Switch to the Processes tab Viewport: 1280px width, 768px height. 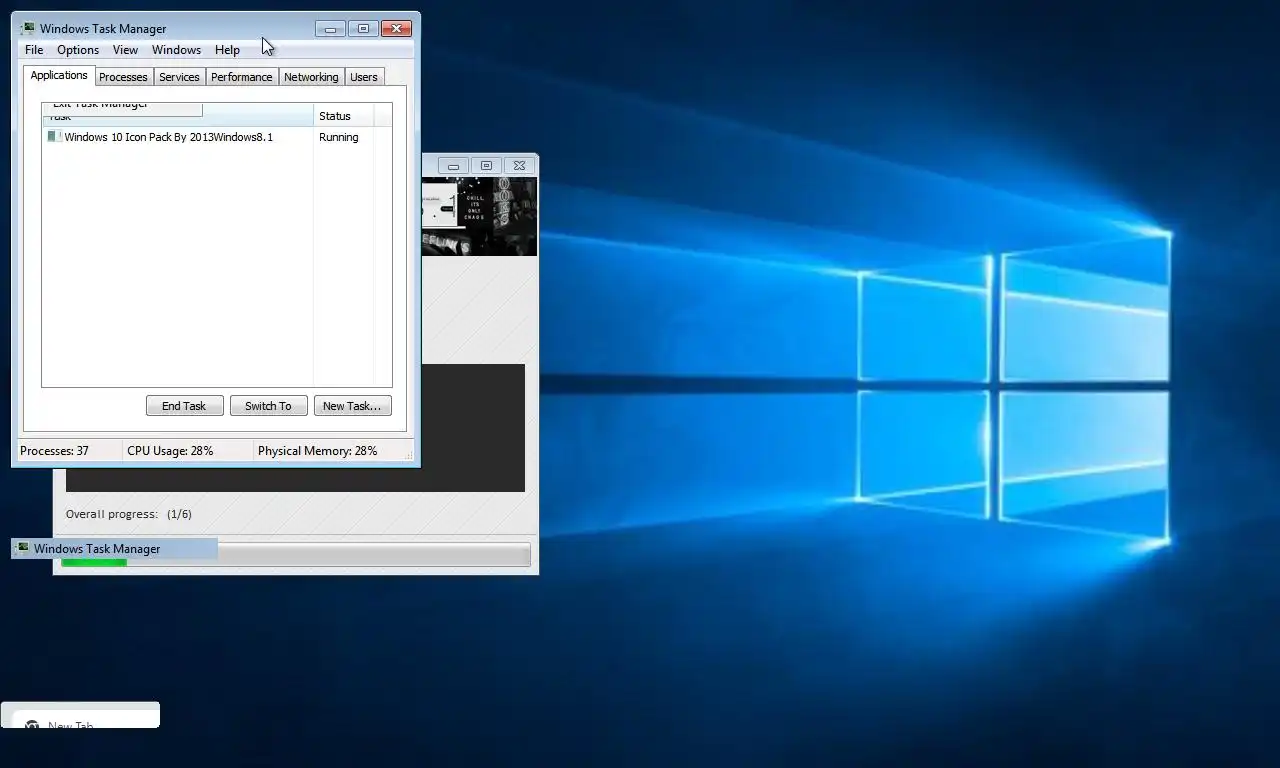123,77
